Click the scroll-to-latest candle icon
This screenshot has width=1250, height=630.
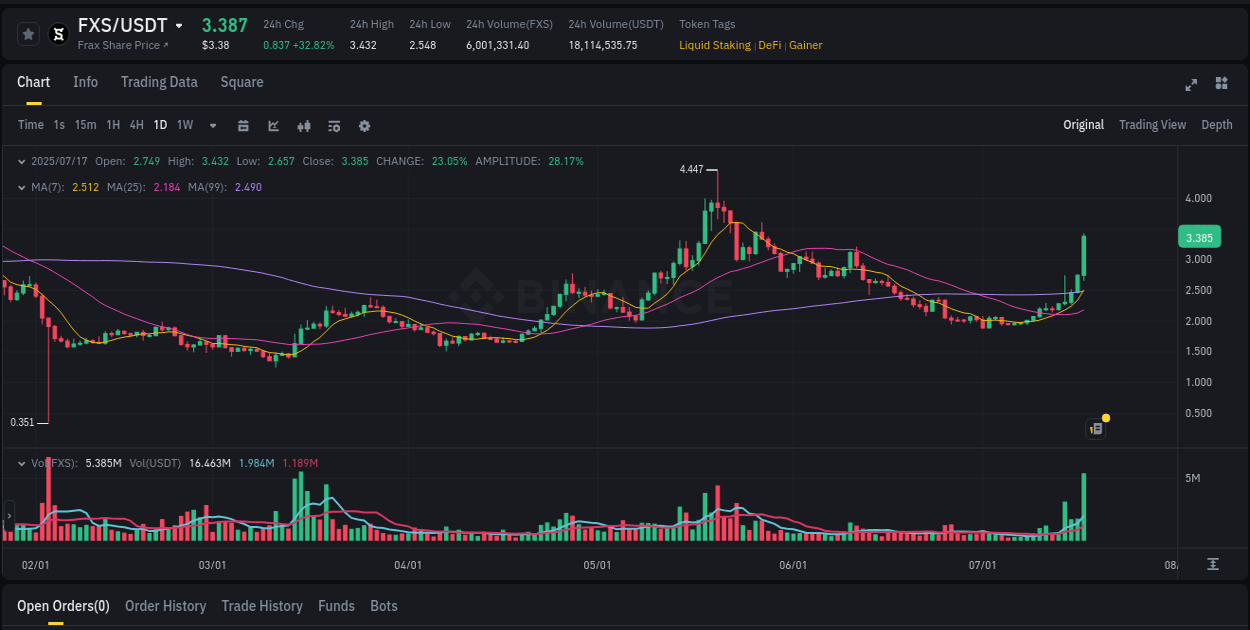[x=1213, y=564]
